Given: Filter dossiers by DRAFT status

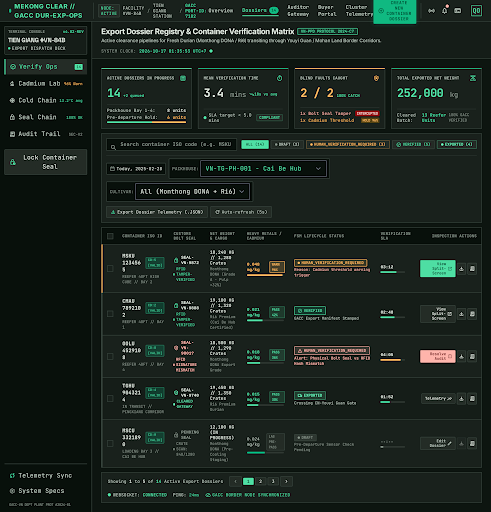Looking at the screenshot, I should coord(287,144).
